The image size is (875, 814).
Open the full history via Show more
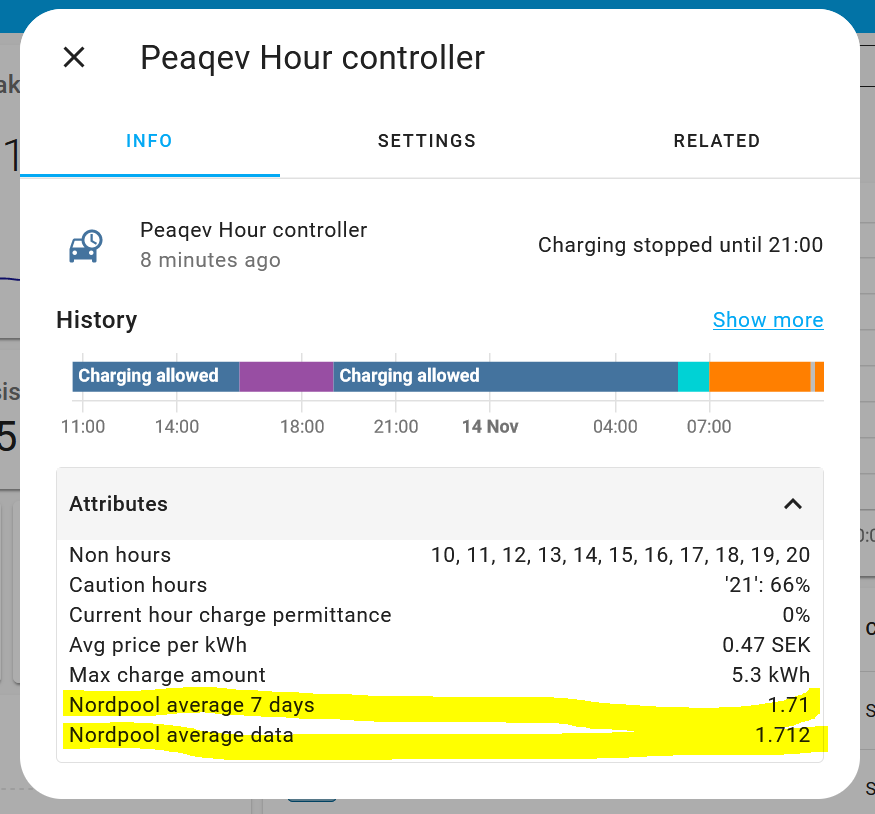click(768, 320)
